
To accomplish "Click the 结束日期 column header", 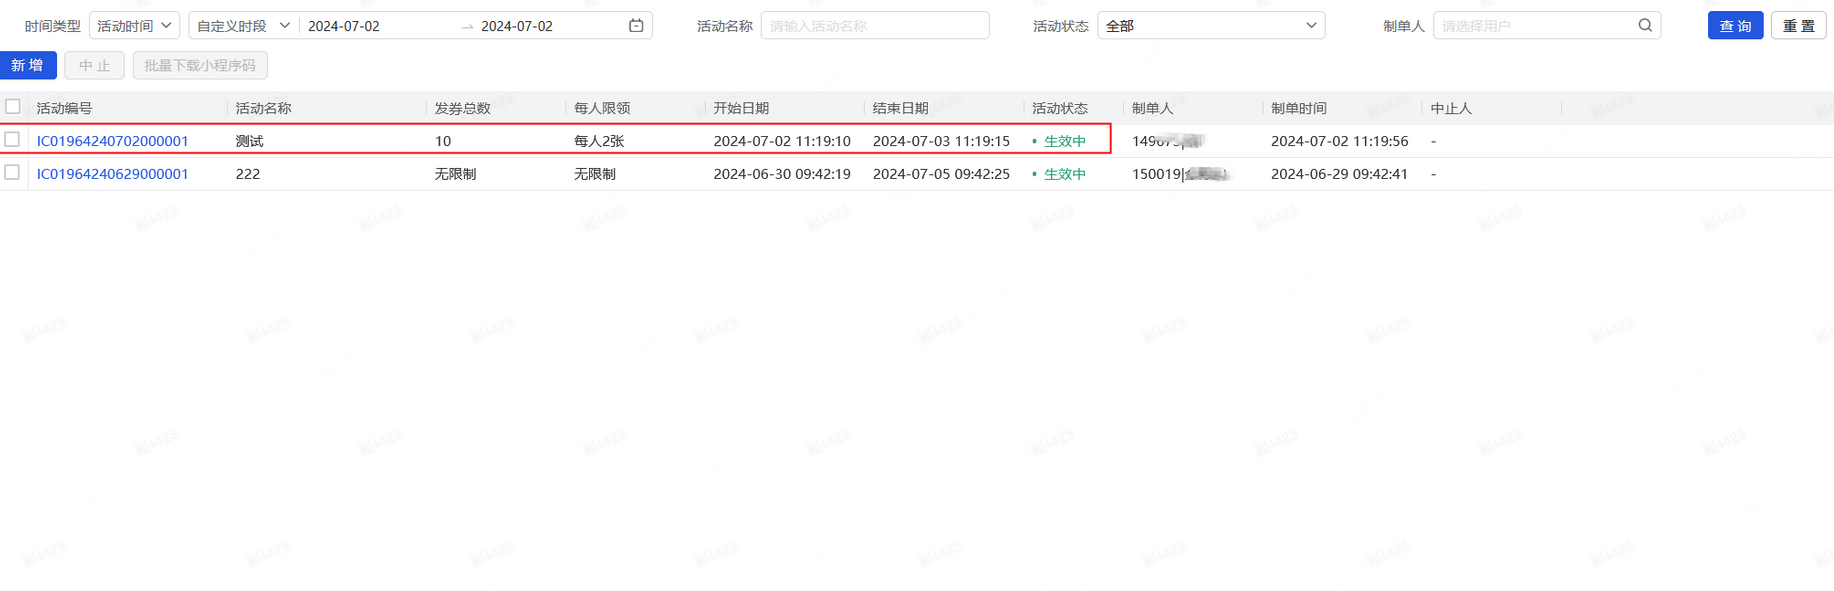I will coord(900,108).
